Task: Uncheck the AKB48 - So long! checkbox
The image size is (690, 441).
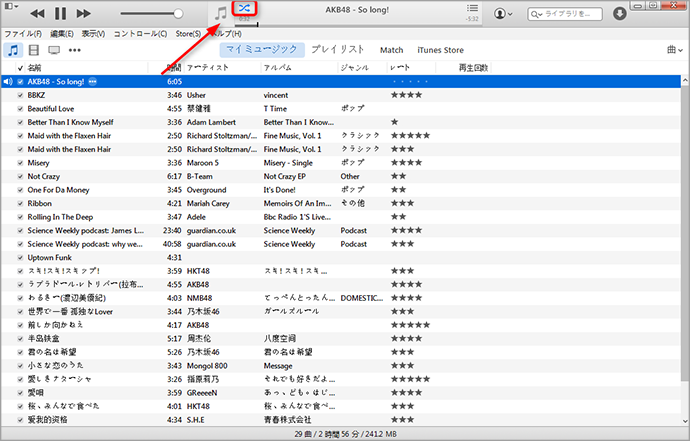Action: coord(20,82)
